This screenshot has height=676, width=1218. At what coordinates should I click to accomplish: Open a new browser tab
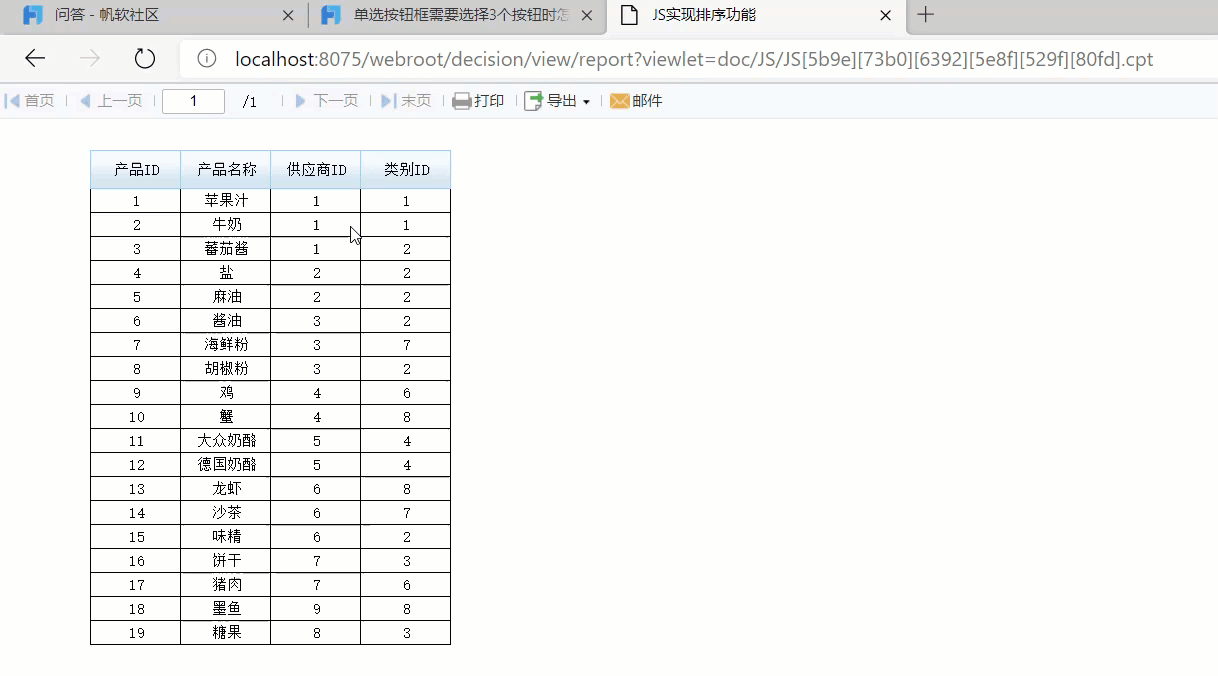(926, 15)
